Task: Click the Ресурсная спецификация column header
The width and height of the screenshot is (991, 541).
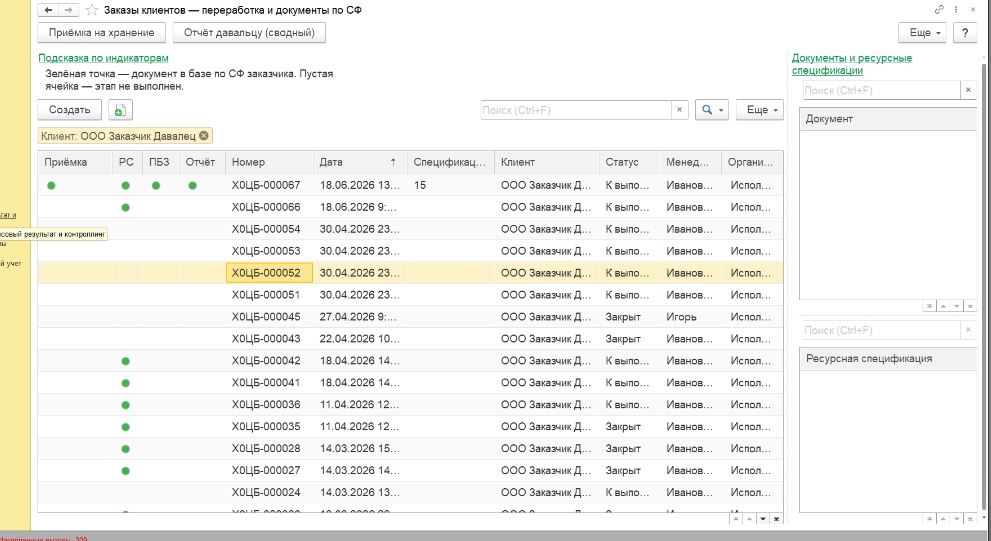Action: coord(889,358)
